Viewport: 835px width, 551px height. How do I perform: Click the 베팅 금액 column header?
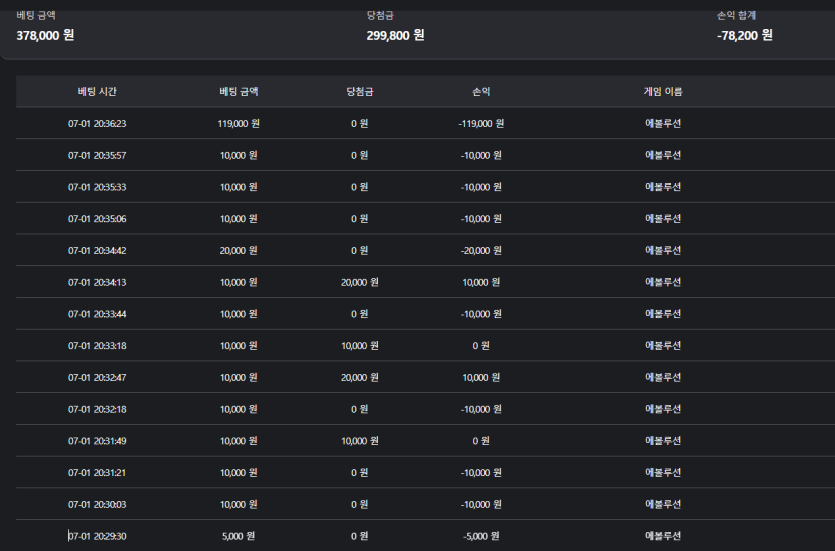pyautogui.click(x=239, y=92)
